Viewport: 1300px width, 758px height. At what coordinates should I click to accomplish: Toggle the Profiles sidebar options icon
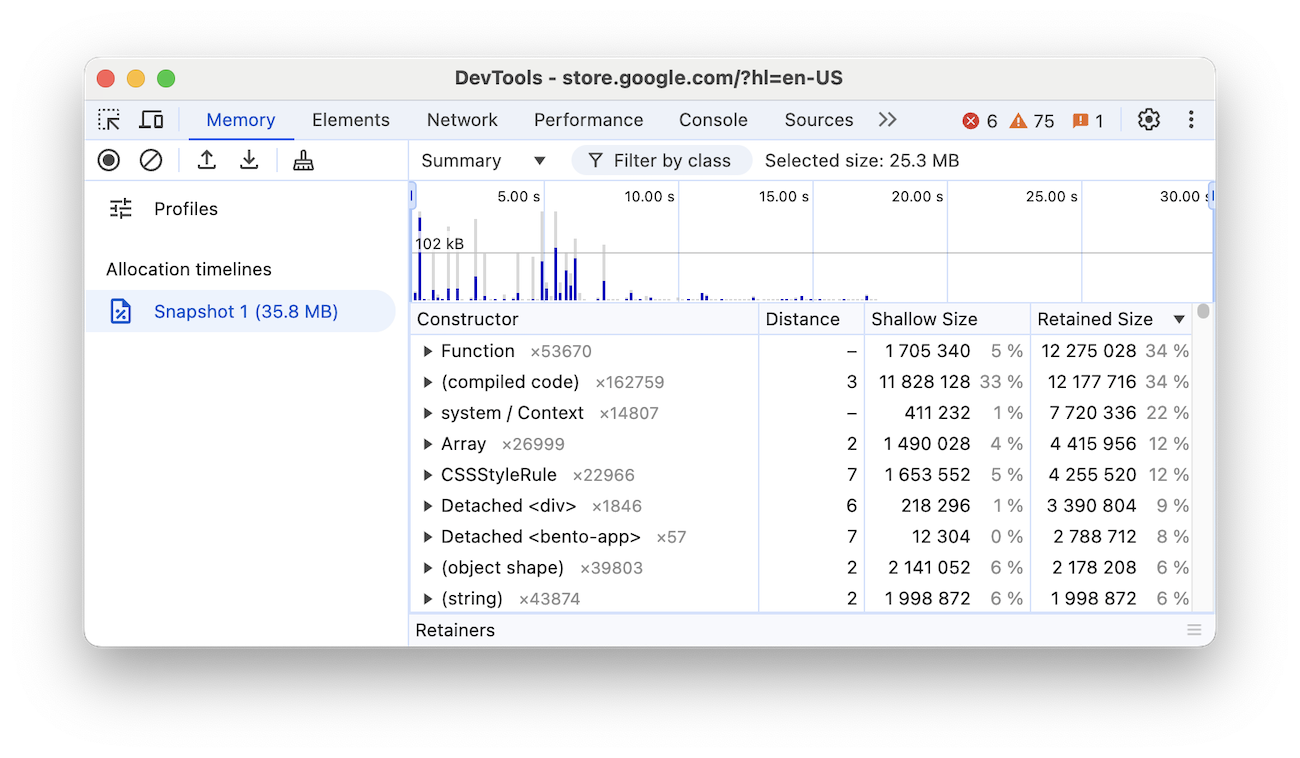pyautogui.click(x=120, y=209)
